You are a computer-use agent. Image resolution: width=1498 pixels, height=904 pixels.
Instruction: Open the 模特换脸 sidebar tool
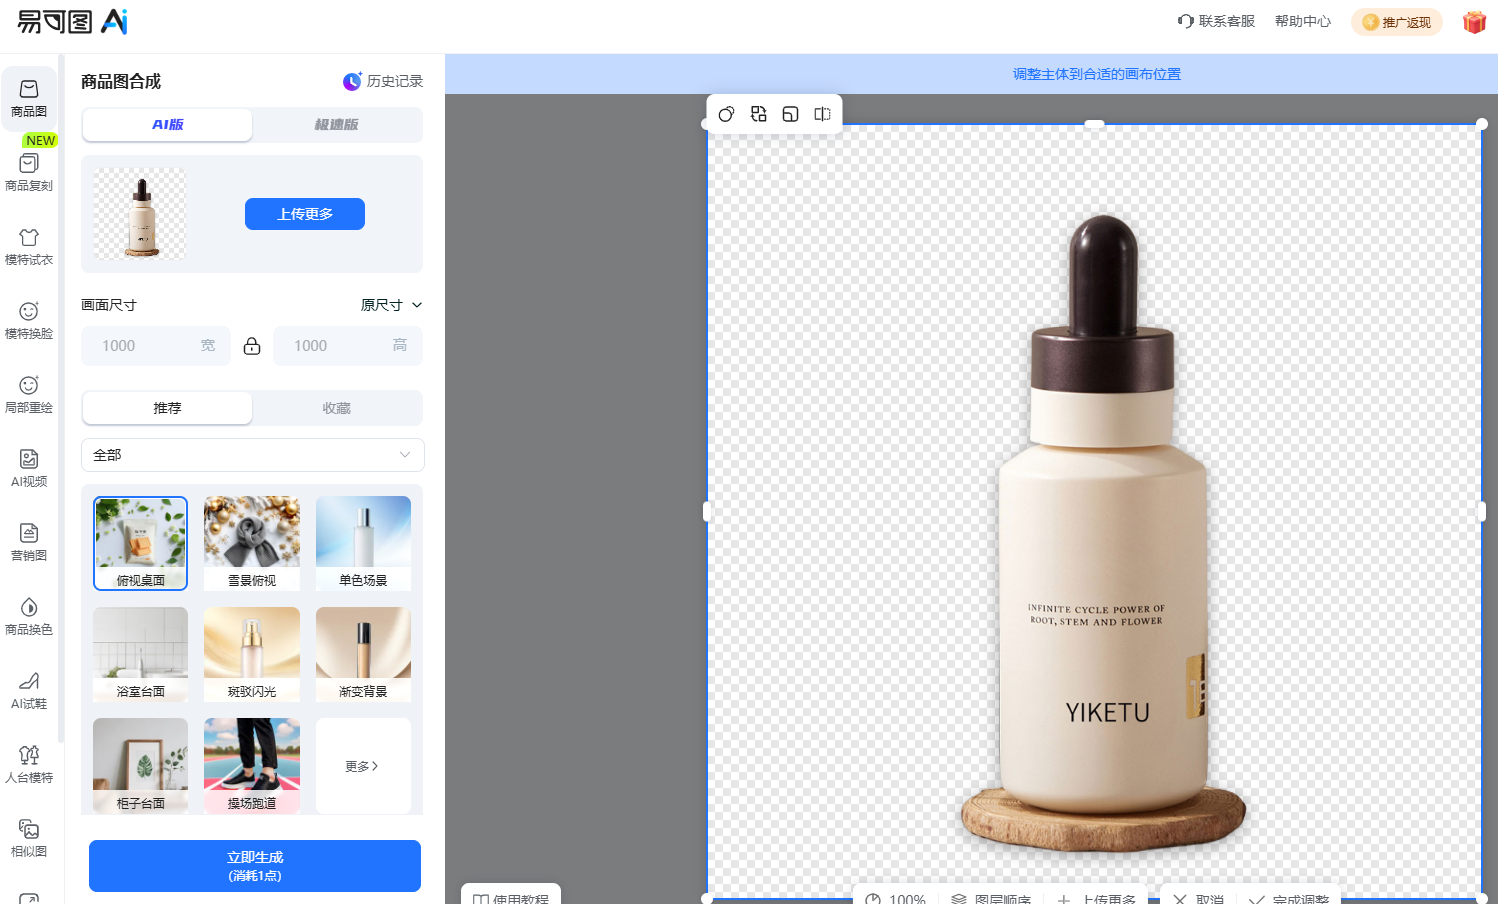coord(29,320)
